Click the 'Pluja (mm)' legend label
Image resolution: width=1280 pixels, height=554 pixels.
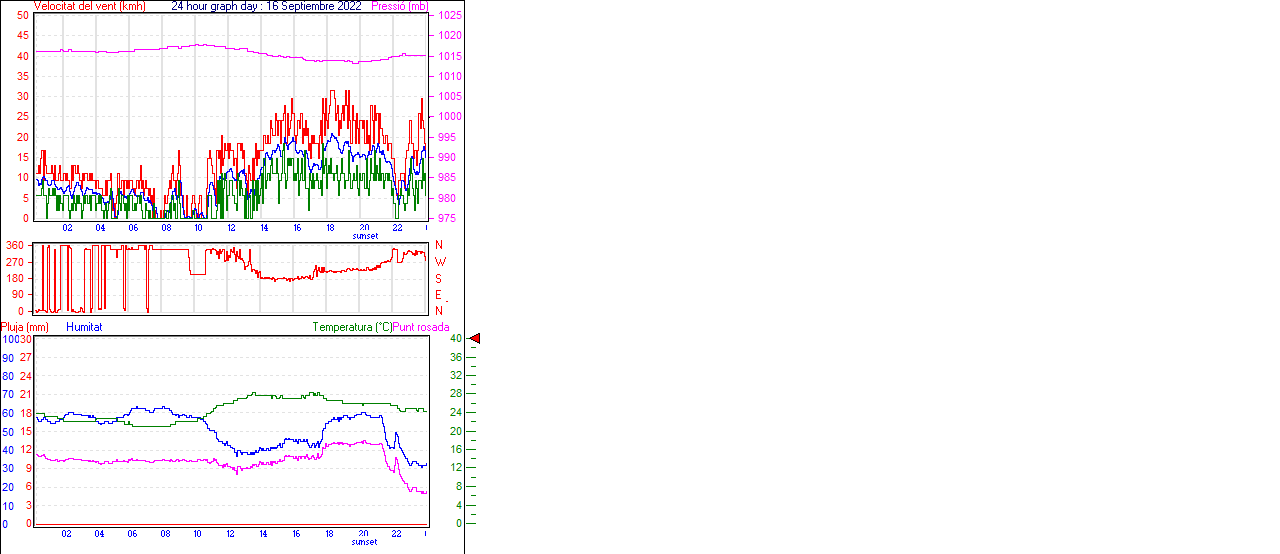tap(25, 327)
